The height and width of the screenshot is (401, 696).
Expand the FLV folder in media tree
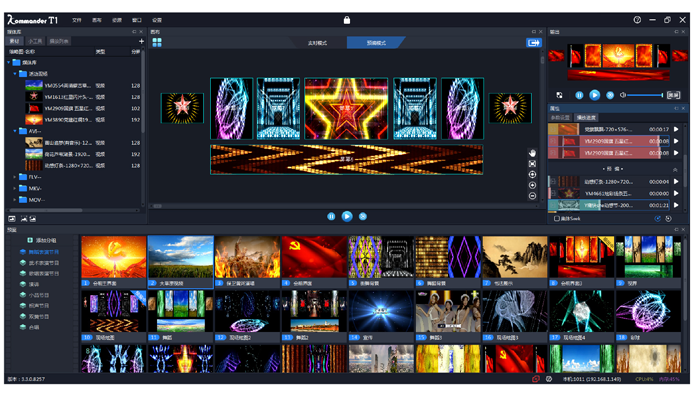[14, 176]
